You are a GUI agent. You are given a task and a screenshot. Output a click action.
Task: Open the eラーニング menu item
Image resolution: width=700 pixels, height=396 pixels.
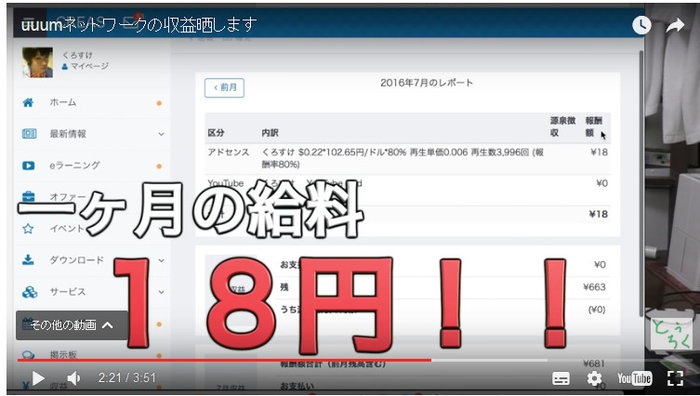point(75,165)
